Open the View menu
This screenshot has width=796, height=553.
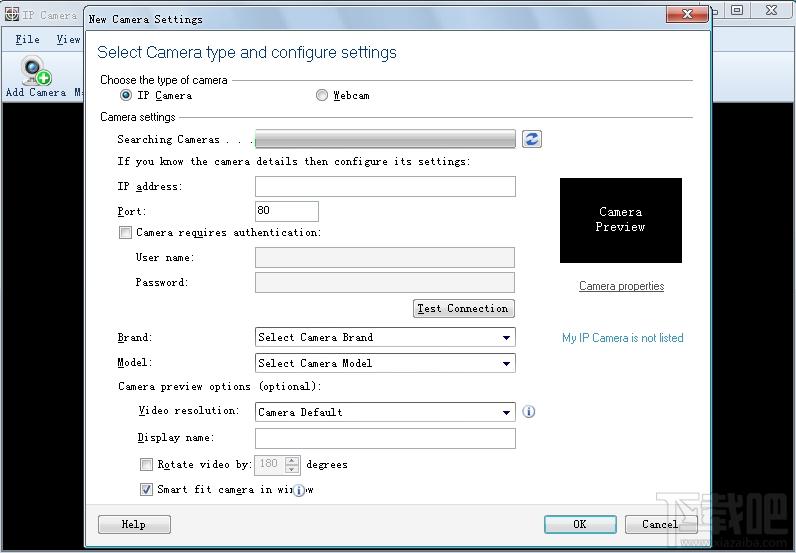pos(68,39)
